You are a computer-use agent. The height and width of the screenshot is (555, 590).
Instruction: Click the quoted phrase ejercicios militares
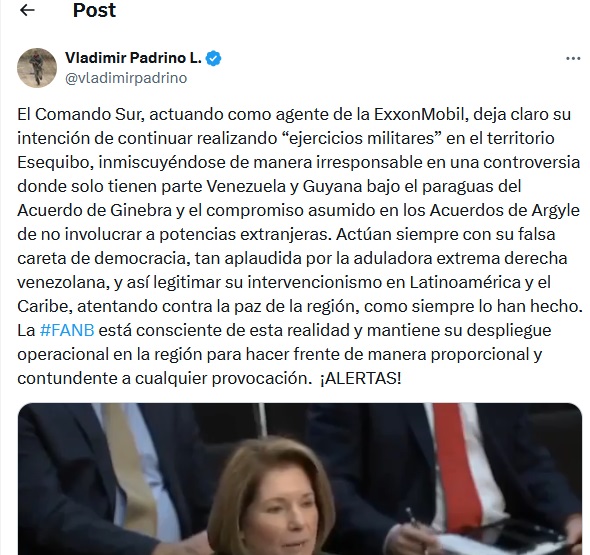(362, 138)
